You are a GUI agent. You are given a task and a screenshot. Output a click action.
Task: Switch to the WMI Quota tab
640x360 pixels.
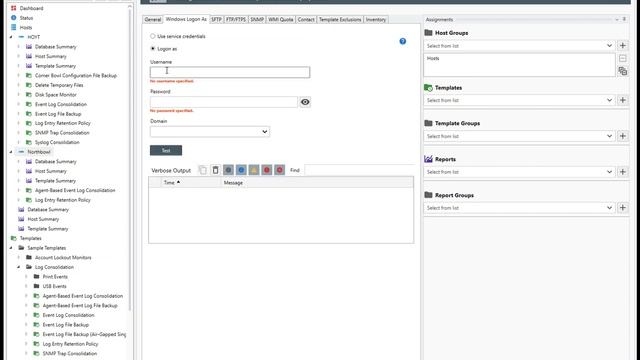tap(280, 20)
